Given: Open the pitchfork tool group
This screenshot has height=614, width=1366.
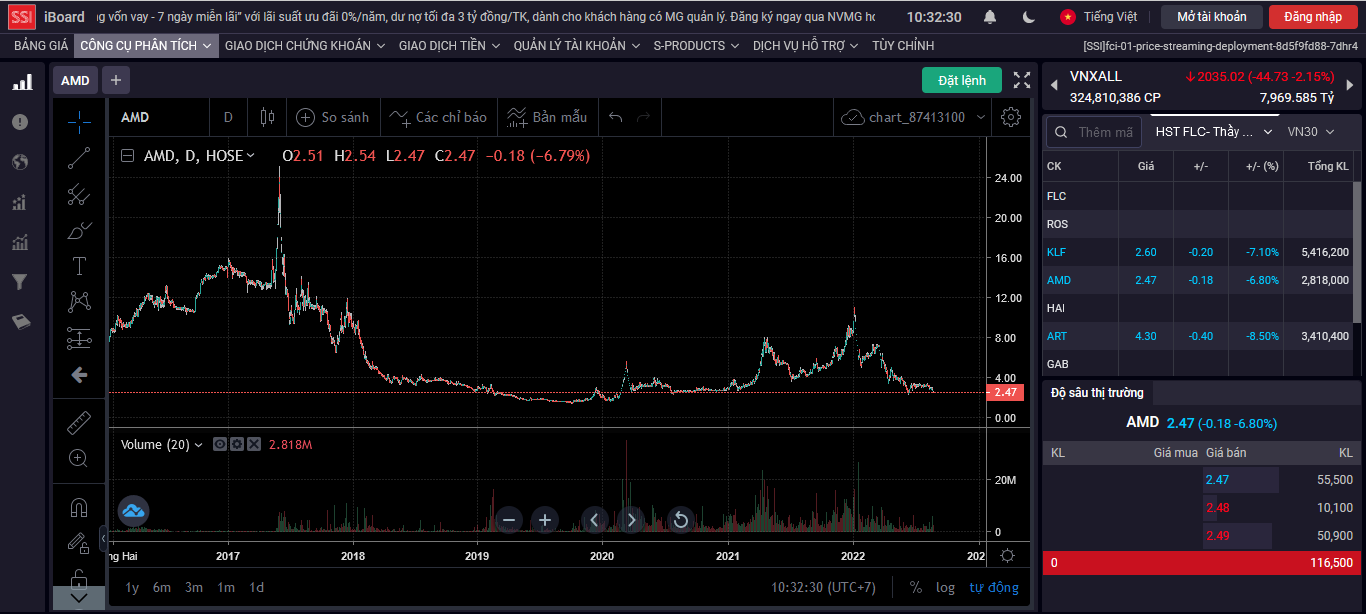Looking at the screenshot, I should point(79,194).
